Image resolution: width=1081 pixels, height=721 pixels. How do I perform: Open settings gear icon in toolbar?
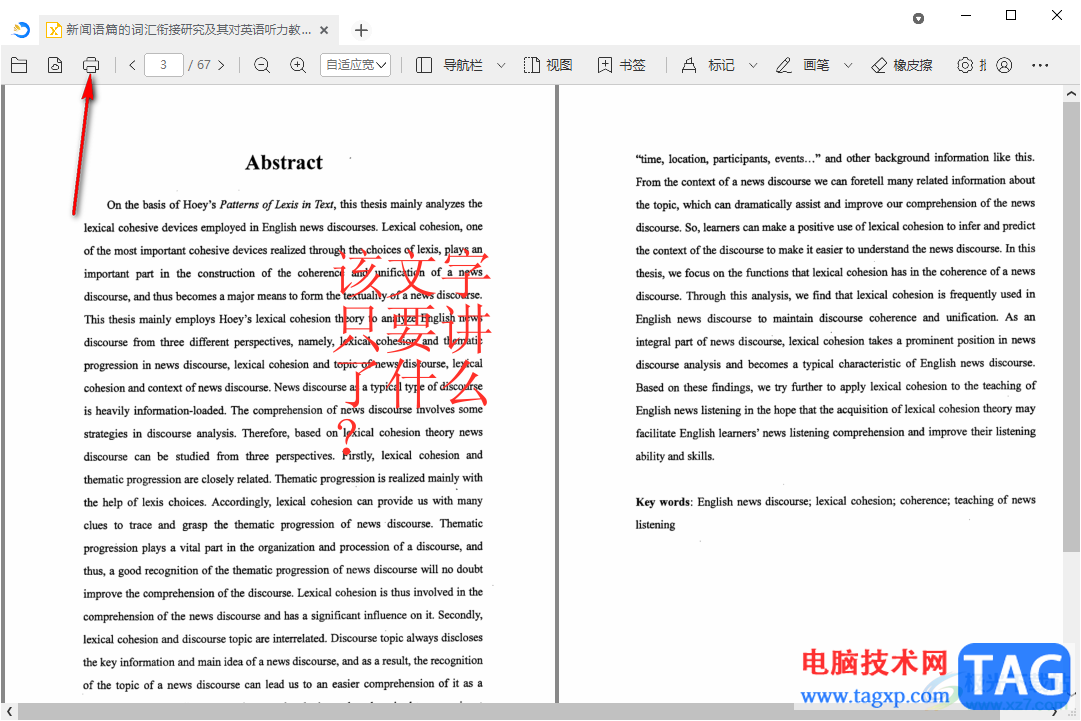click(x=965, y=65)
